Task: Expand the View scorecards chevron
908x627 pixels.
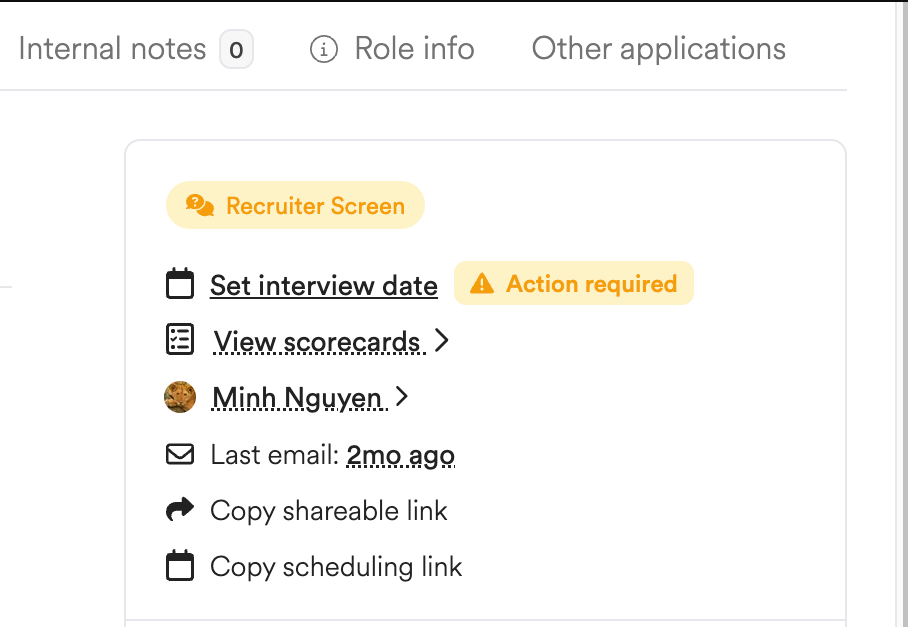Action: point(442,340)
